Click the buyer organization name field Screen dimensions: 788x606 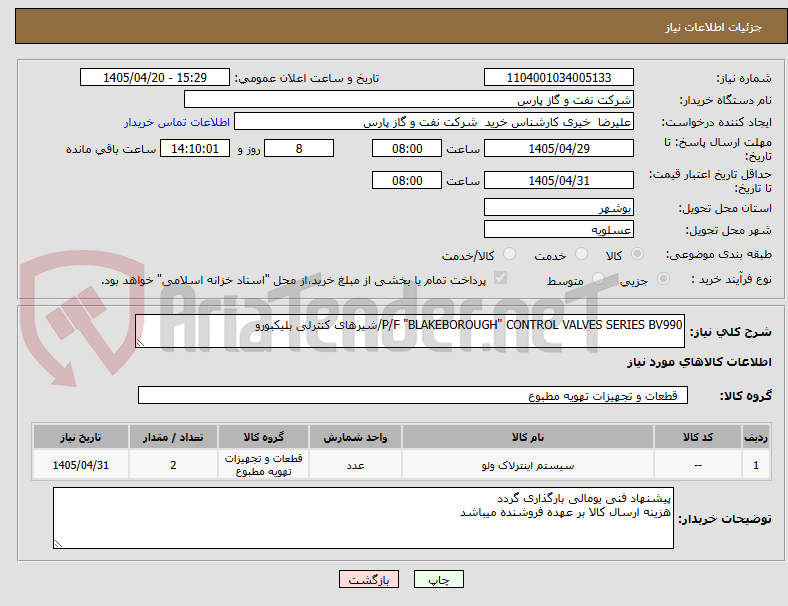coord(409,99)
